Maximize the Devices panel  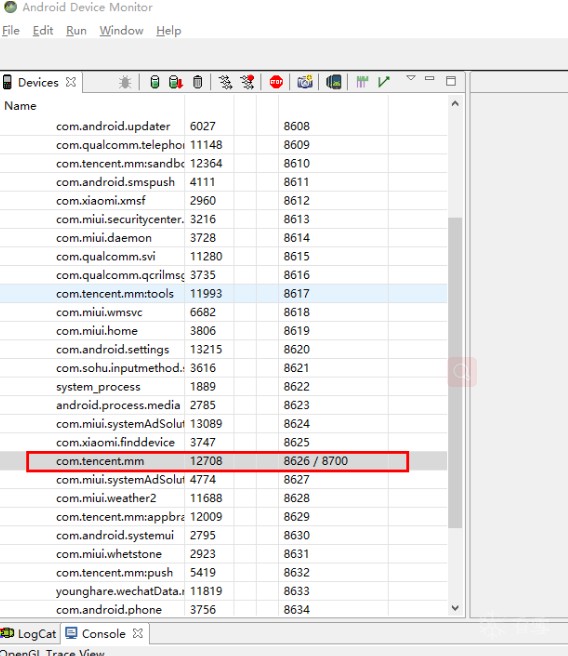451,81
